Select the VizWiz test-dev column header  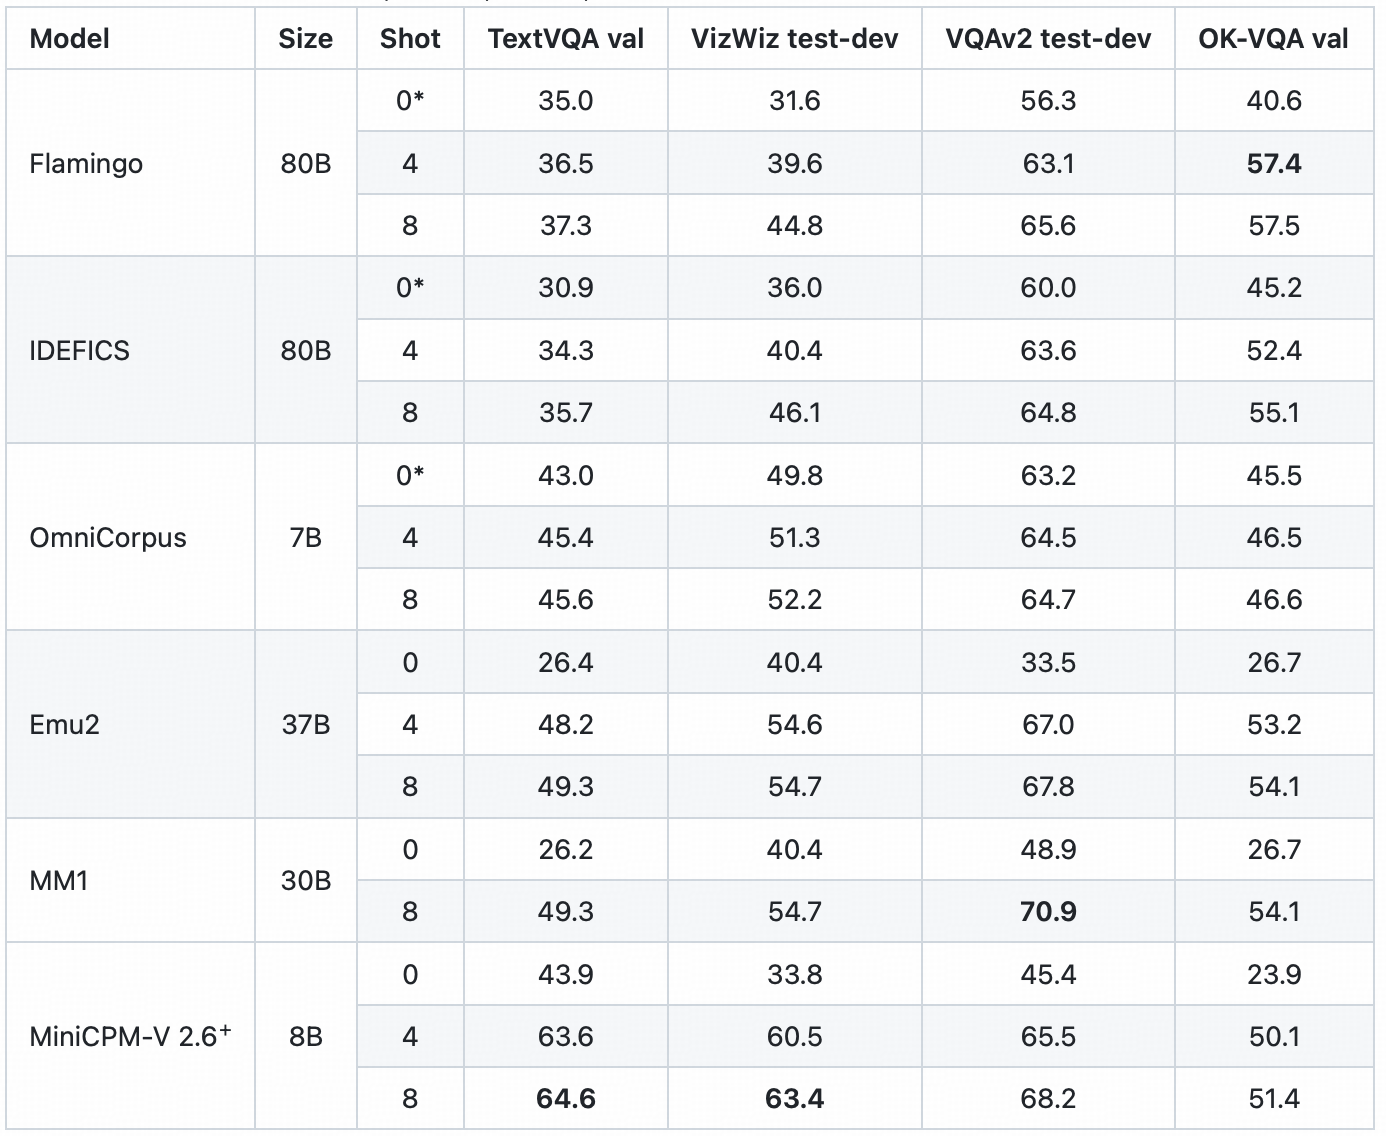click(794, 39)
